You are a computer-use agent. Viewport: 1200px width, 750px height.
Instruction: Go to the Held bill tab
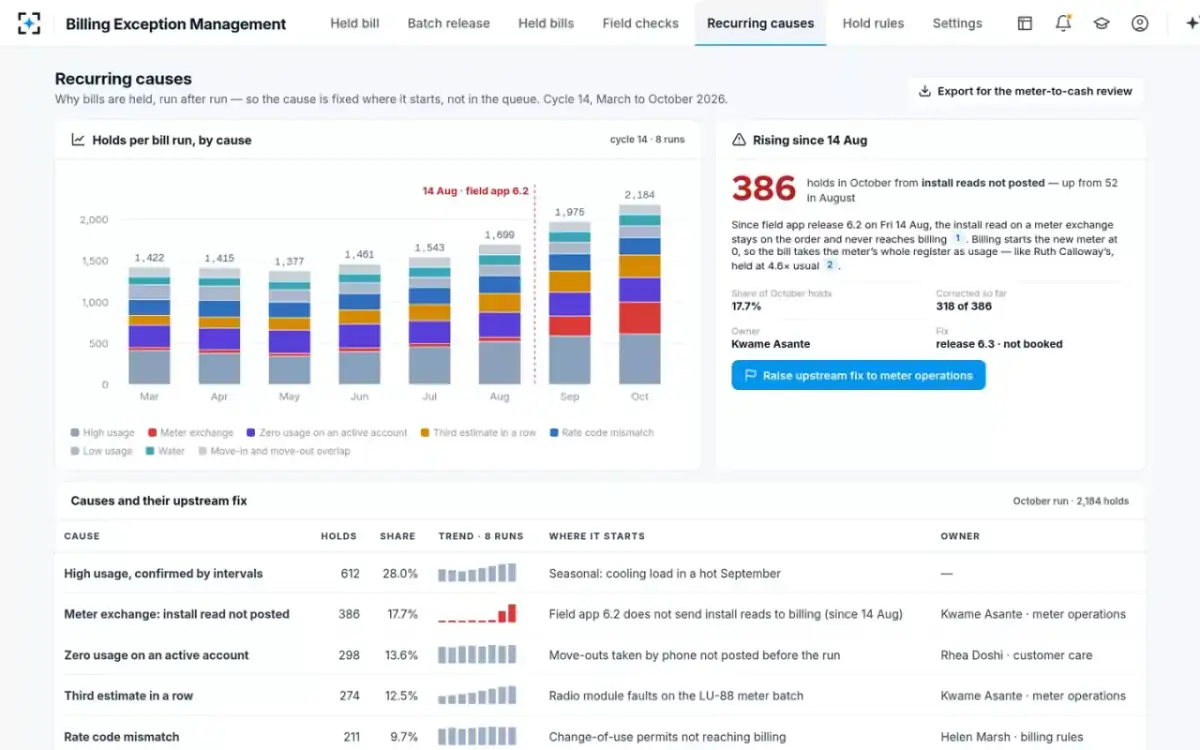coord(355,23)
